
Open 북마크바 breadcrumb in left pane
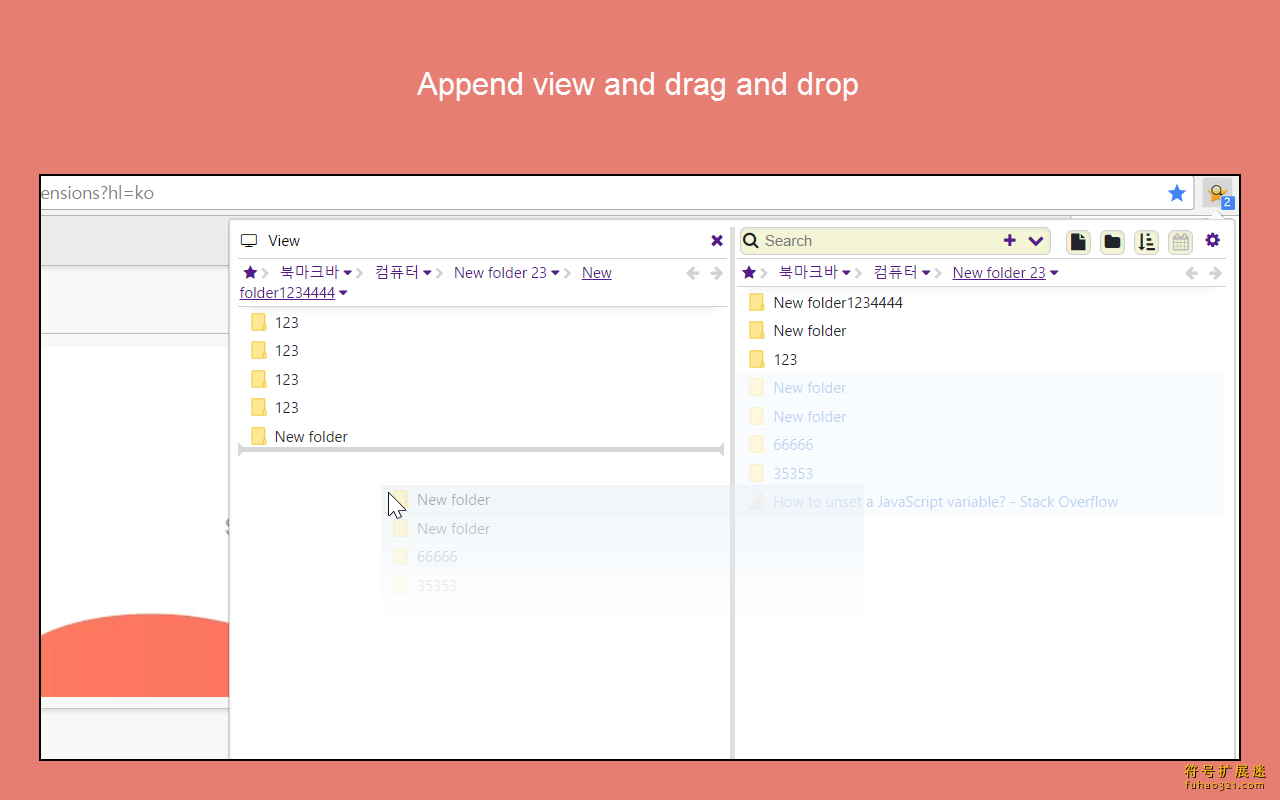coord(310,272)
